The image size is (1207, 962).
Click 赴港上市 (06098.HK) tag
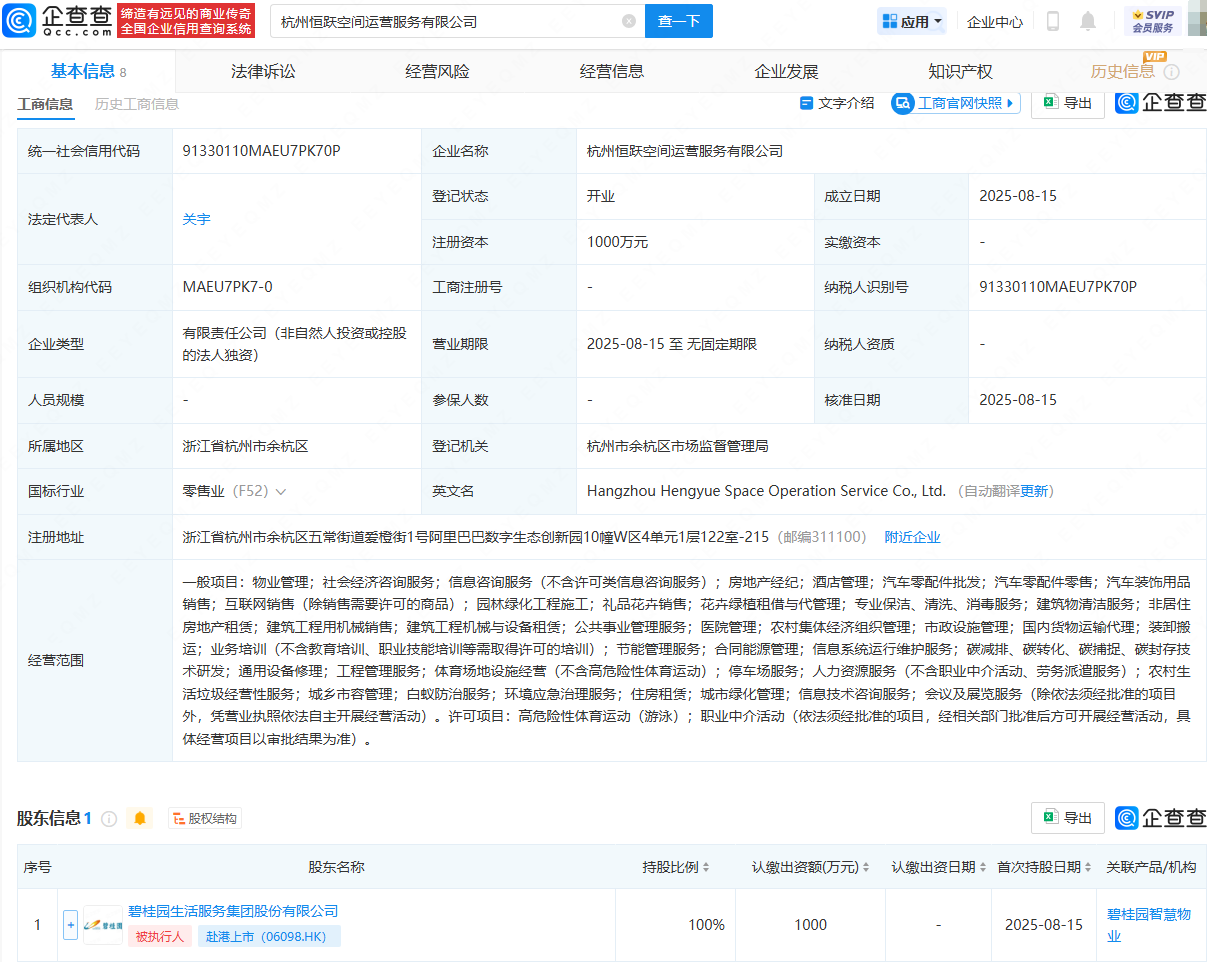pyautogui.click(x=269, y=936)
